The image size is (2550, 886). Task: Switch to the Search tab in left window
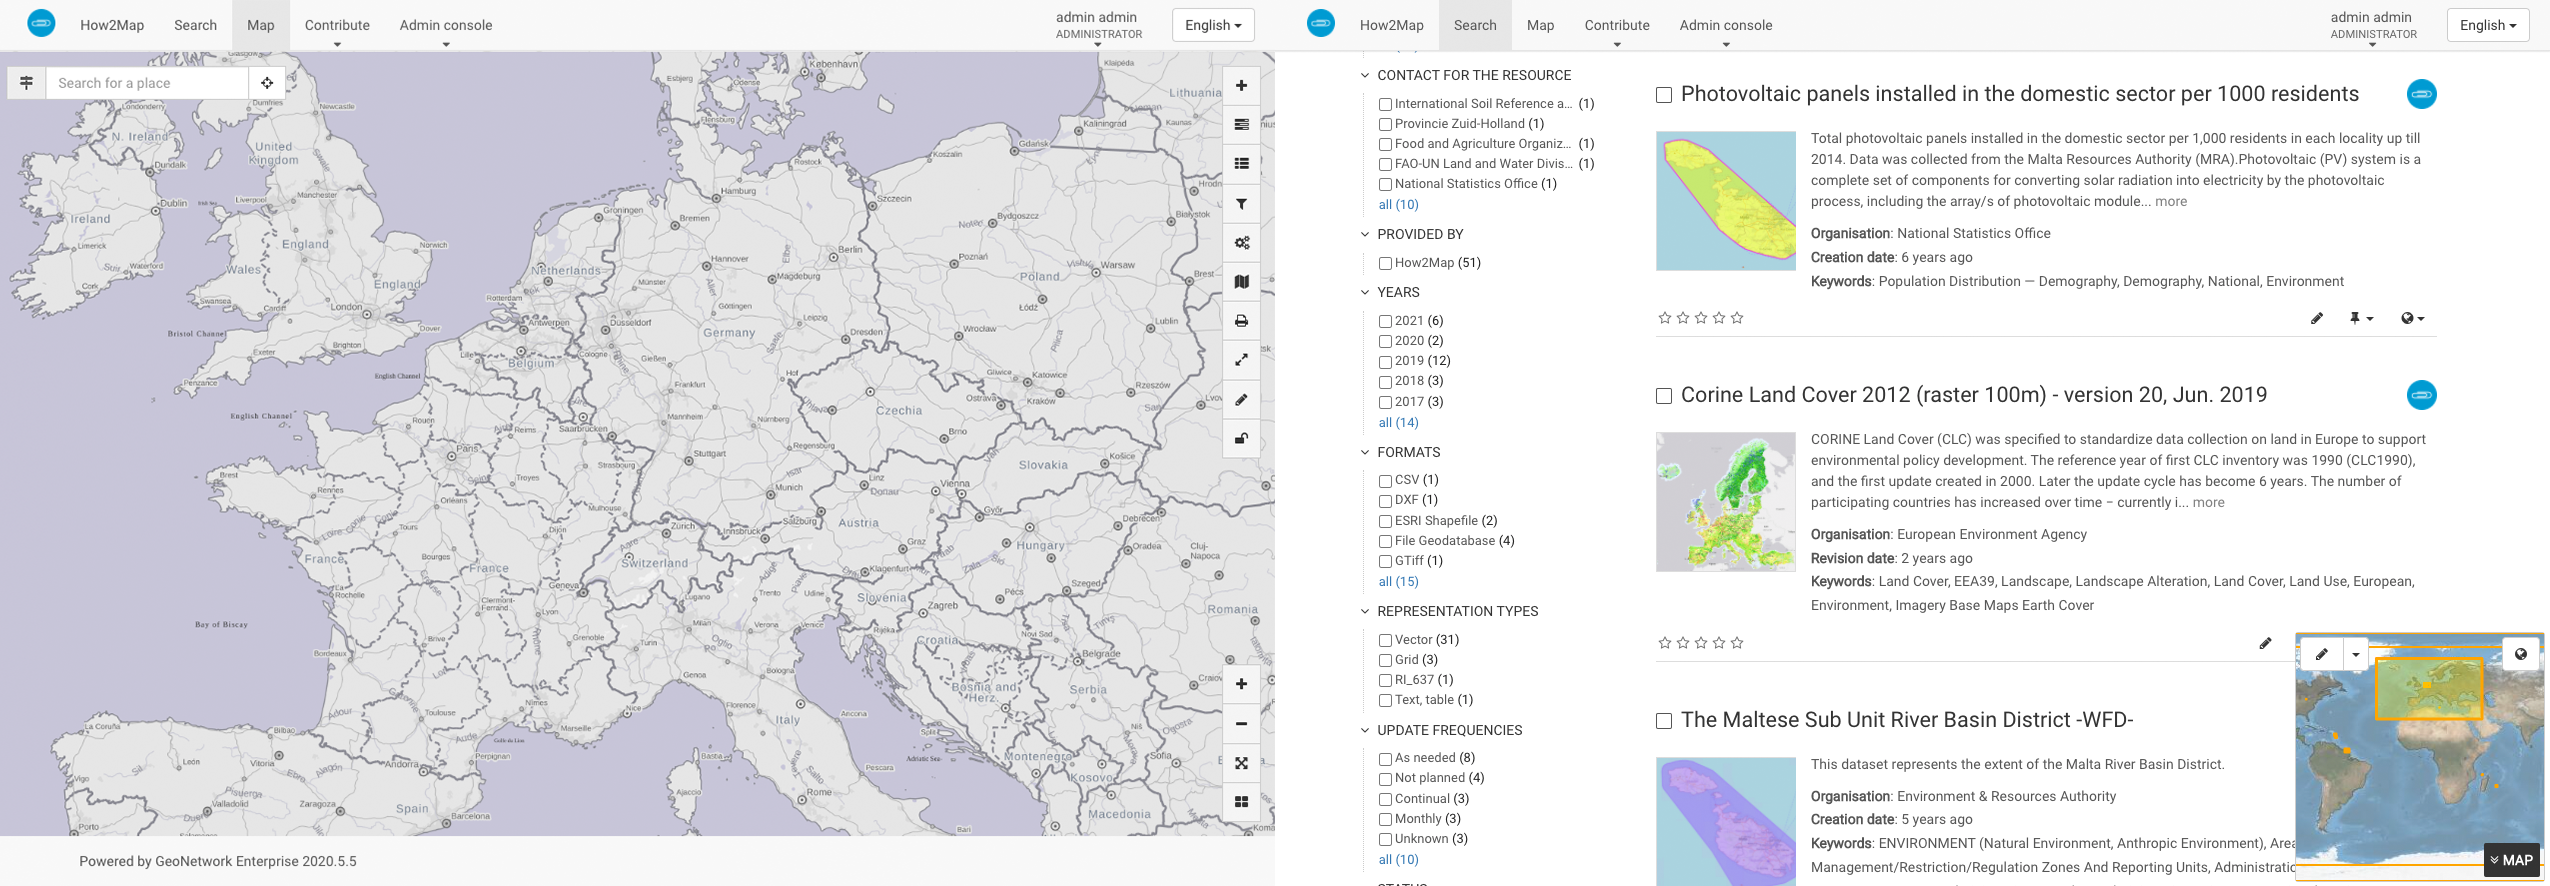[x=195, y=25]
